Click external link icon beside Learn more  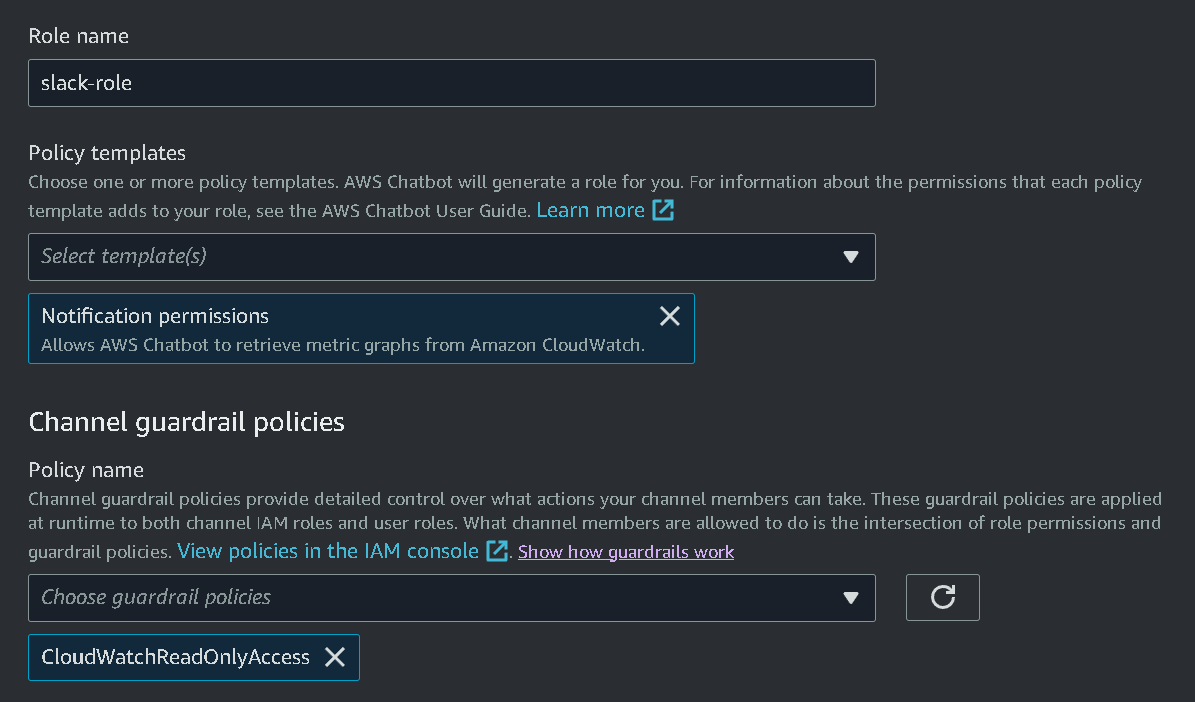(663, 210)
